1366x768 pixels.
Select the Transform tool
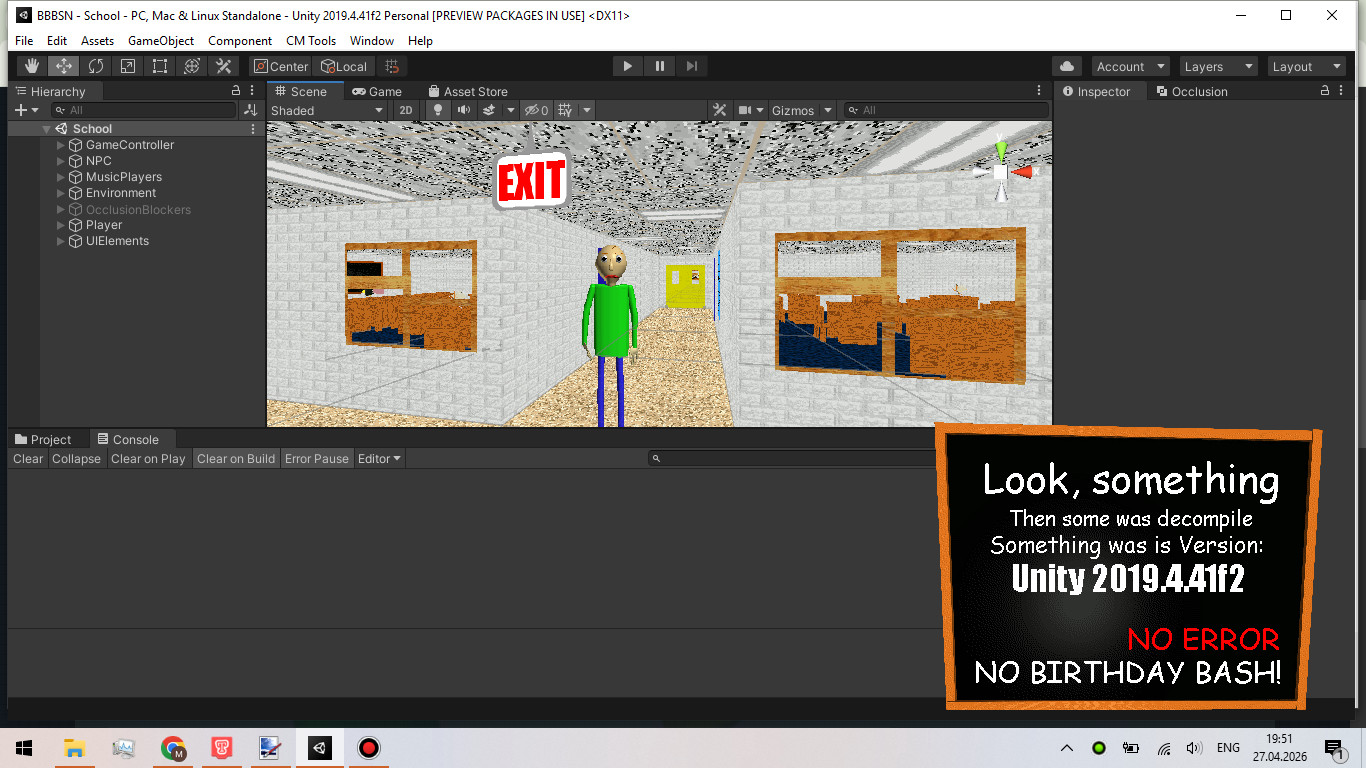(192, 66)
